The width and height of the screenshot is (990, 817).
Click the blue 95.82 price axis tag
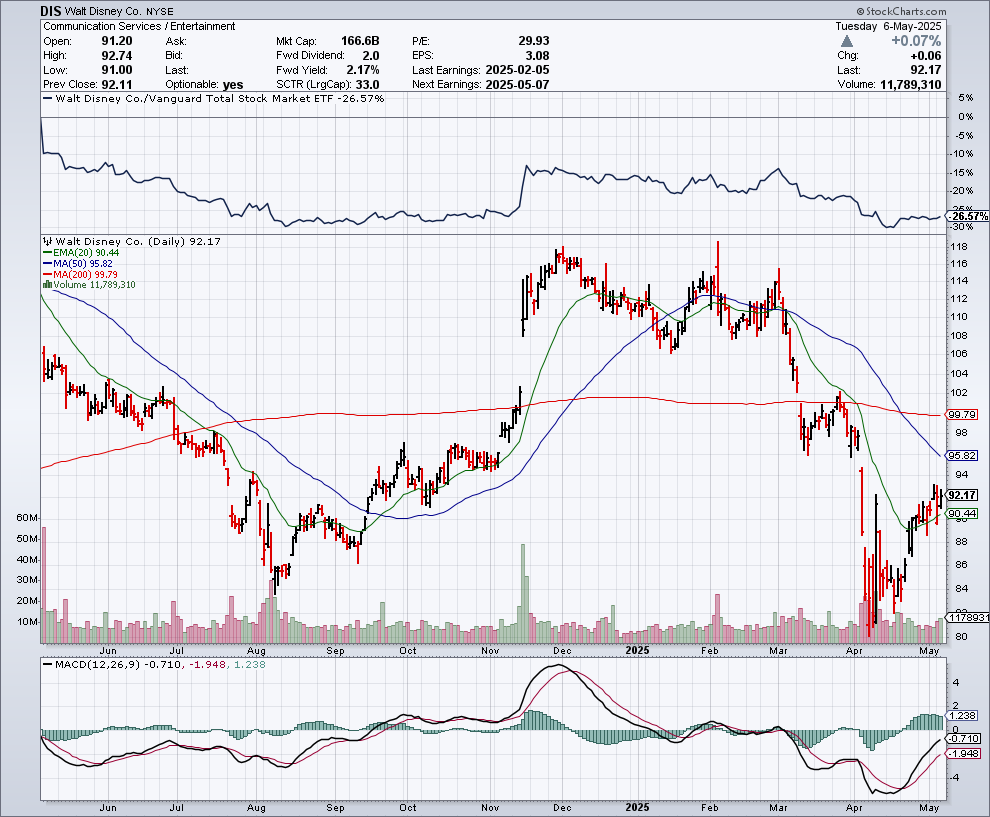tap(962, 455)
